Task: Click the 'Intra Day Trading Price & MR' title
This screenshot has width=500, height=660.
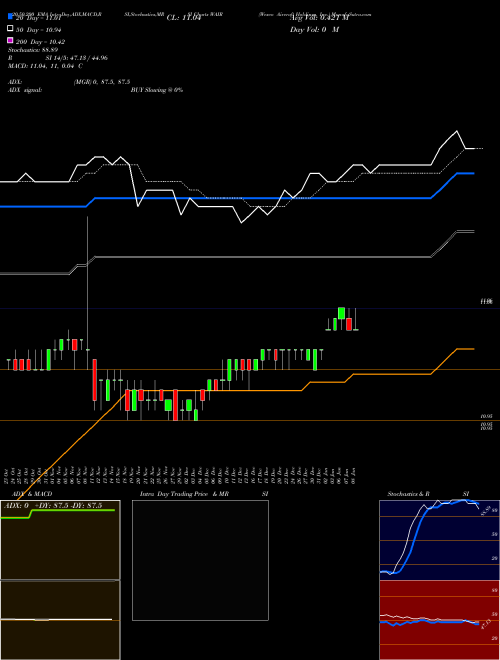Action: 184,494
